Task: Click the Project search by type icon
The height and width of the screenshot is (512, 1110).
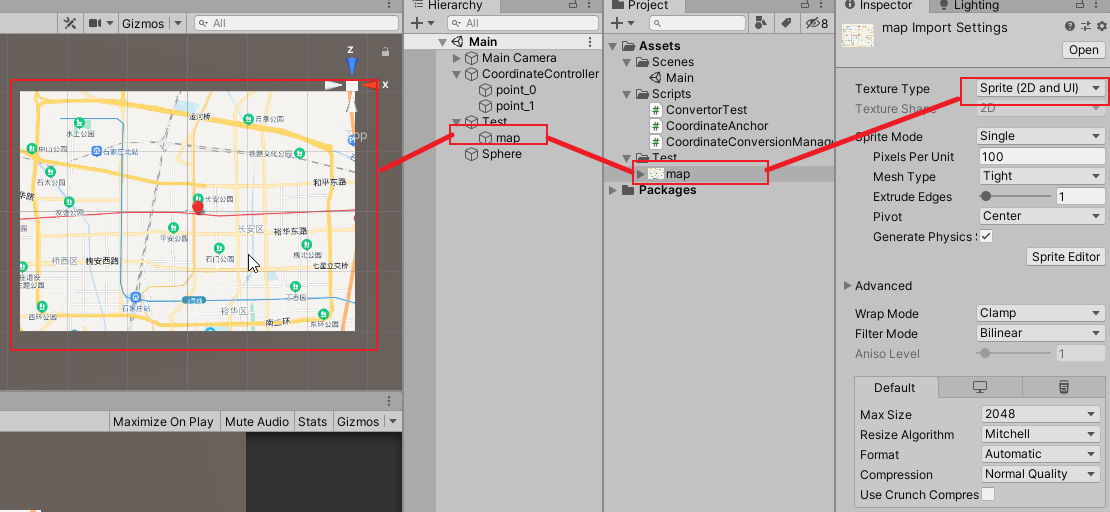Action: click(762, 23)
